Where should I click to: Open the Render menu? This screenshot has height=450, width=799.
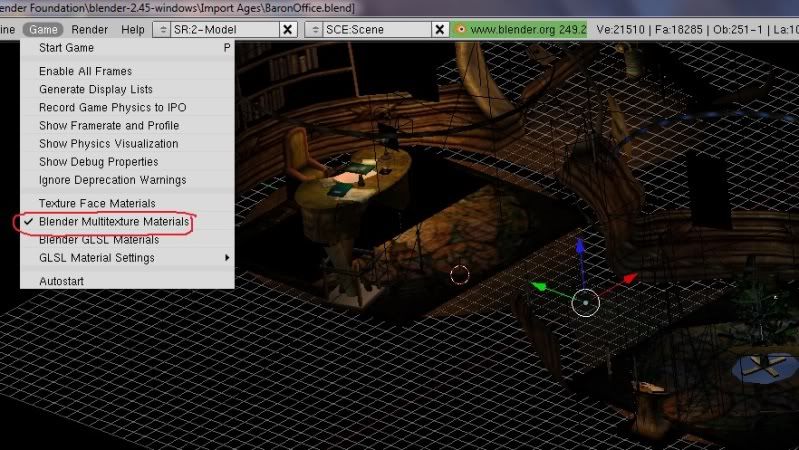coord(90,30)
